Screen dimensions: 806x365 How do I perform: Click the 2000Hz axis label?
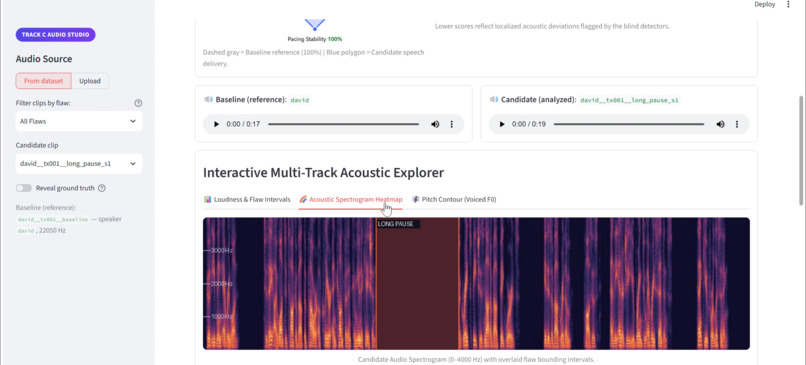point(222,284)
